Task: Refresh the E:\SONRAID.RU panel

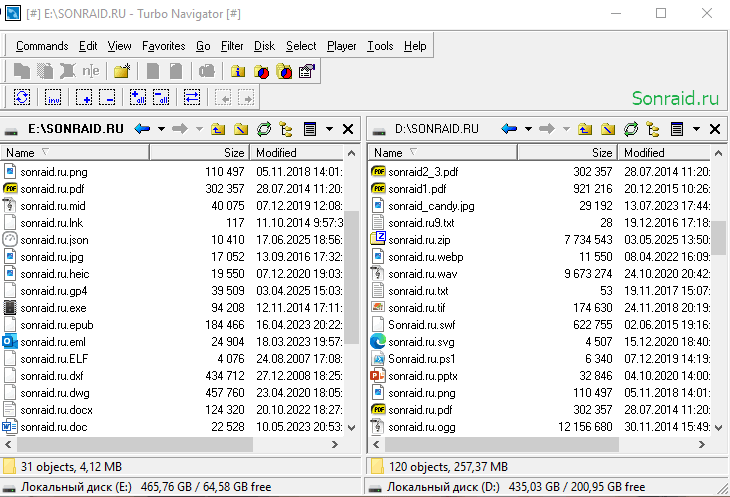Action: click(264, 129)
